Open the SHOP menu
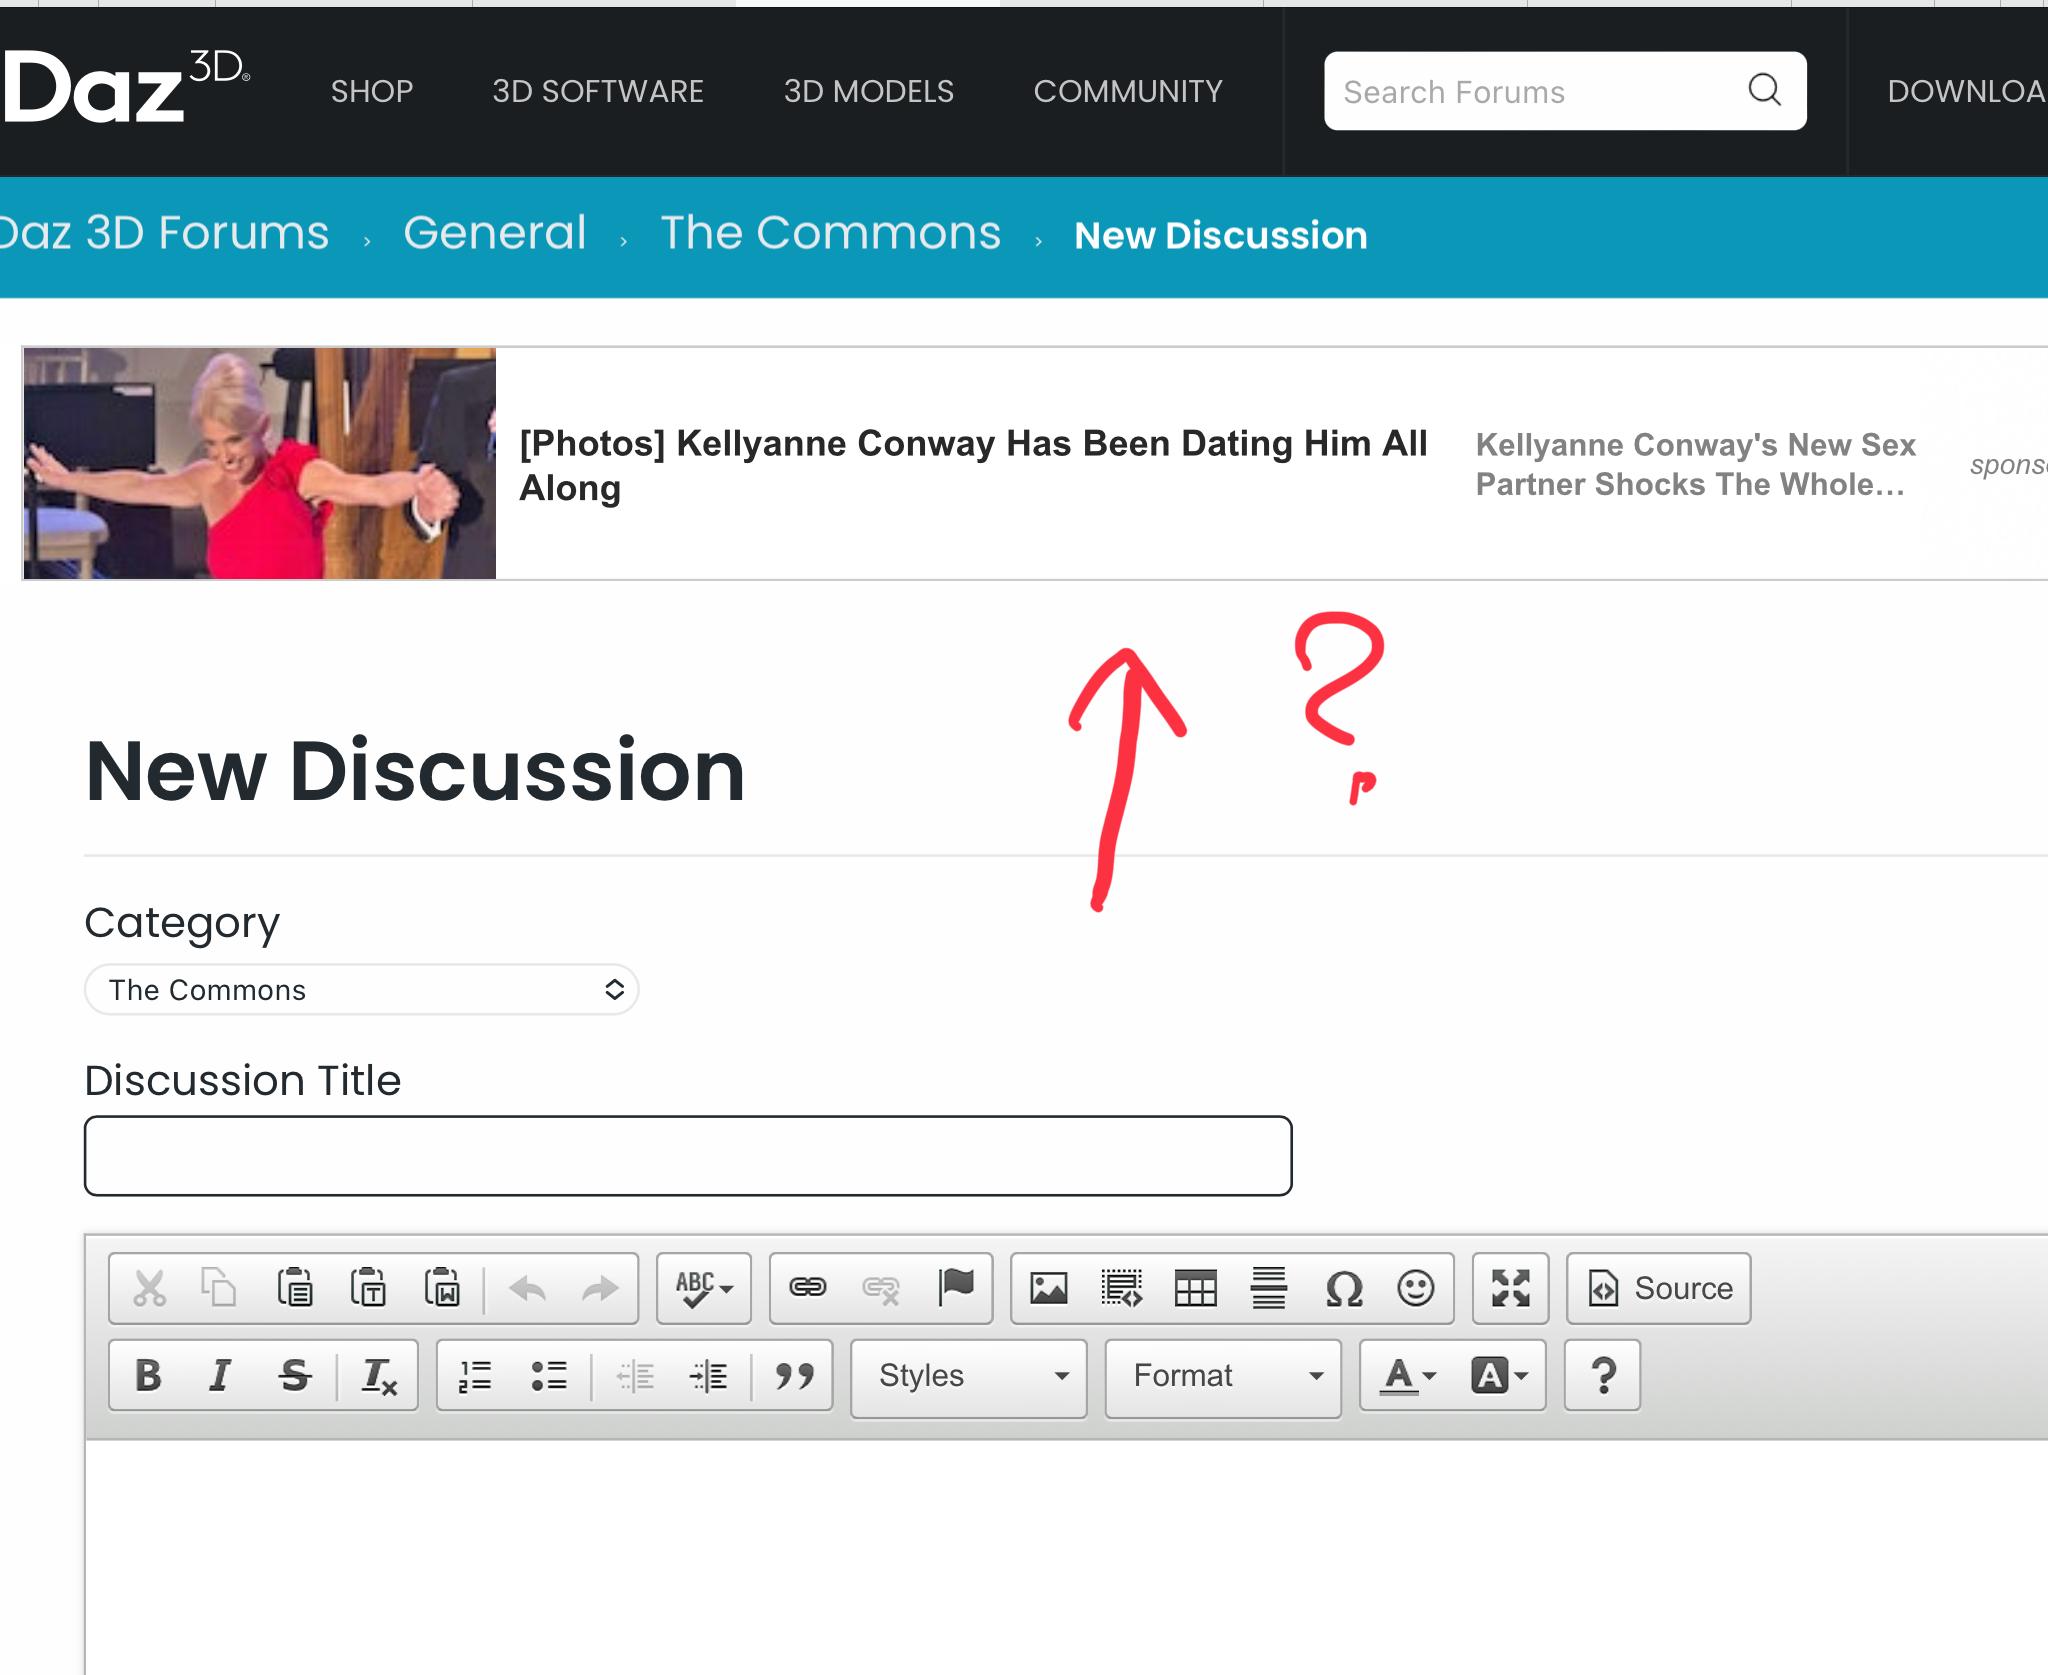2048x1675 pixels. point(372,92)
